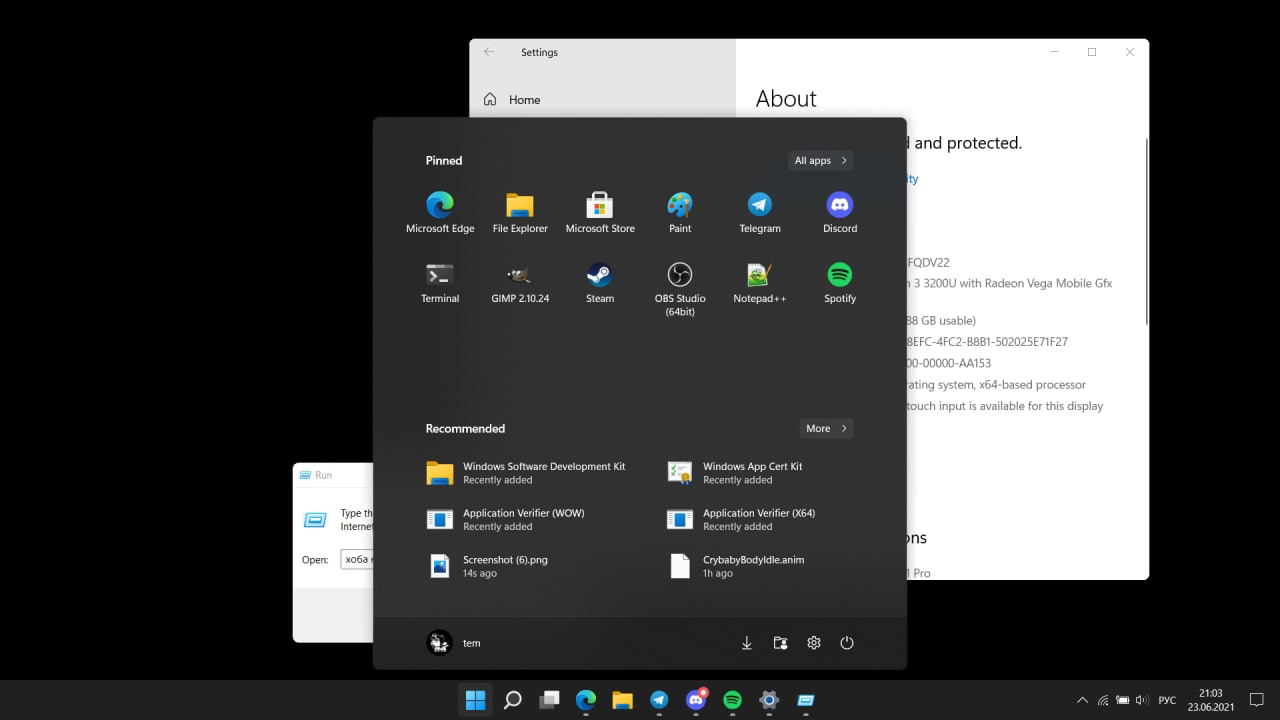
Task: Switch to Settings on taskbar
Action: click(769, 700)
